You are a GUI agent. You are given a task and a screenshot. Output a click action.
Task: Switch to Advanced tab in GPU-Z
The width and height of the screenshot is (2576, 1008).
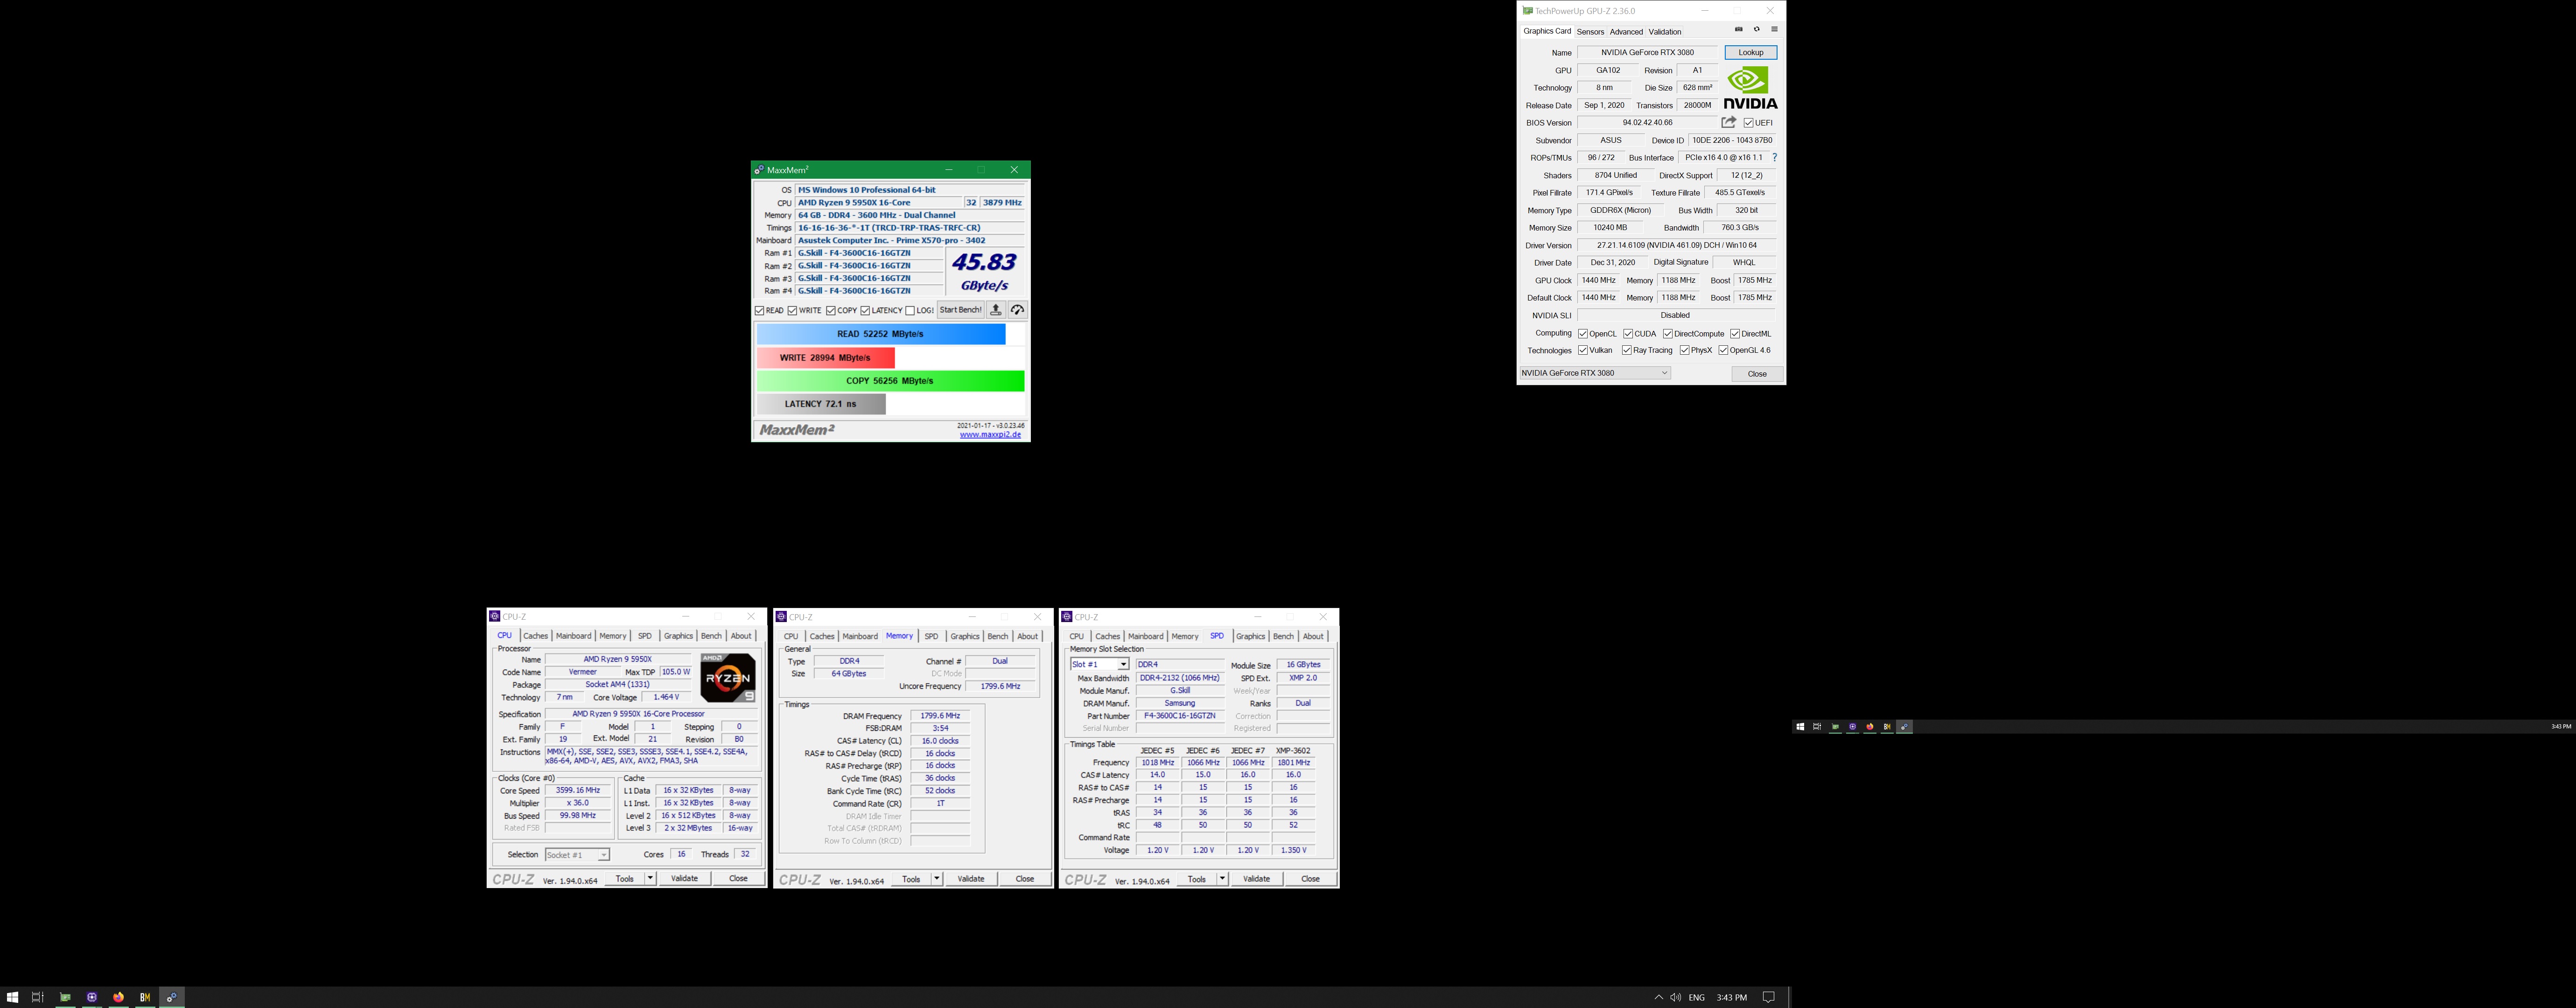coord(1626,32)
